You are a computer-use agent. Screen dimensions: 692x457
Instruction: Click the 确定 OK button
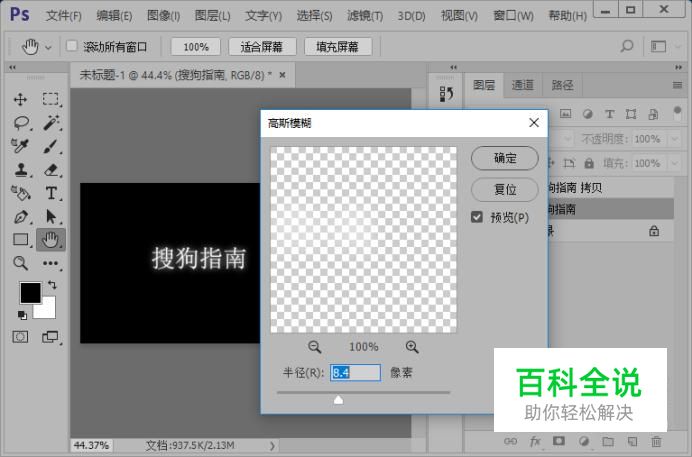(505, 158)
